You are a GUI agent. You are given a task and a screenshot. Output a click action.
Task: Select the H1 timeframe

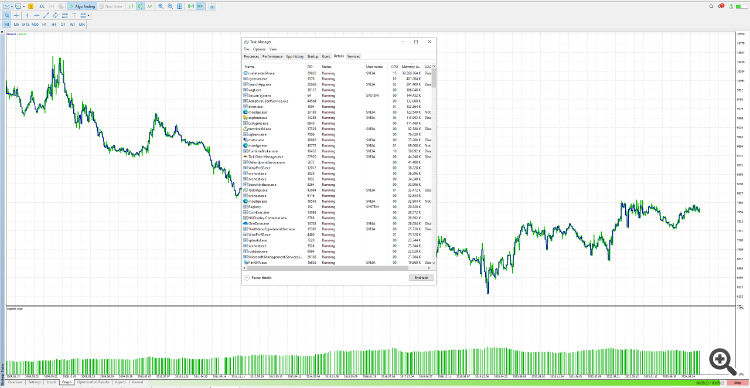(44, 24)
